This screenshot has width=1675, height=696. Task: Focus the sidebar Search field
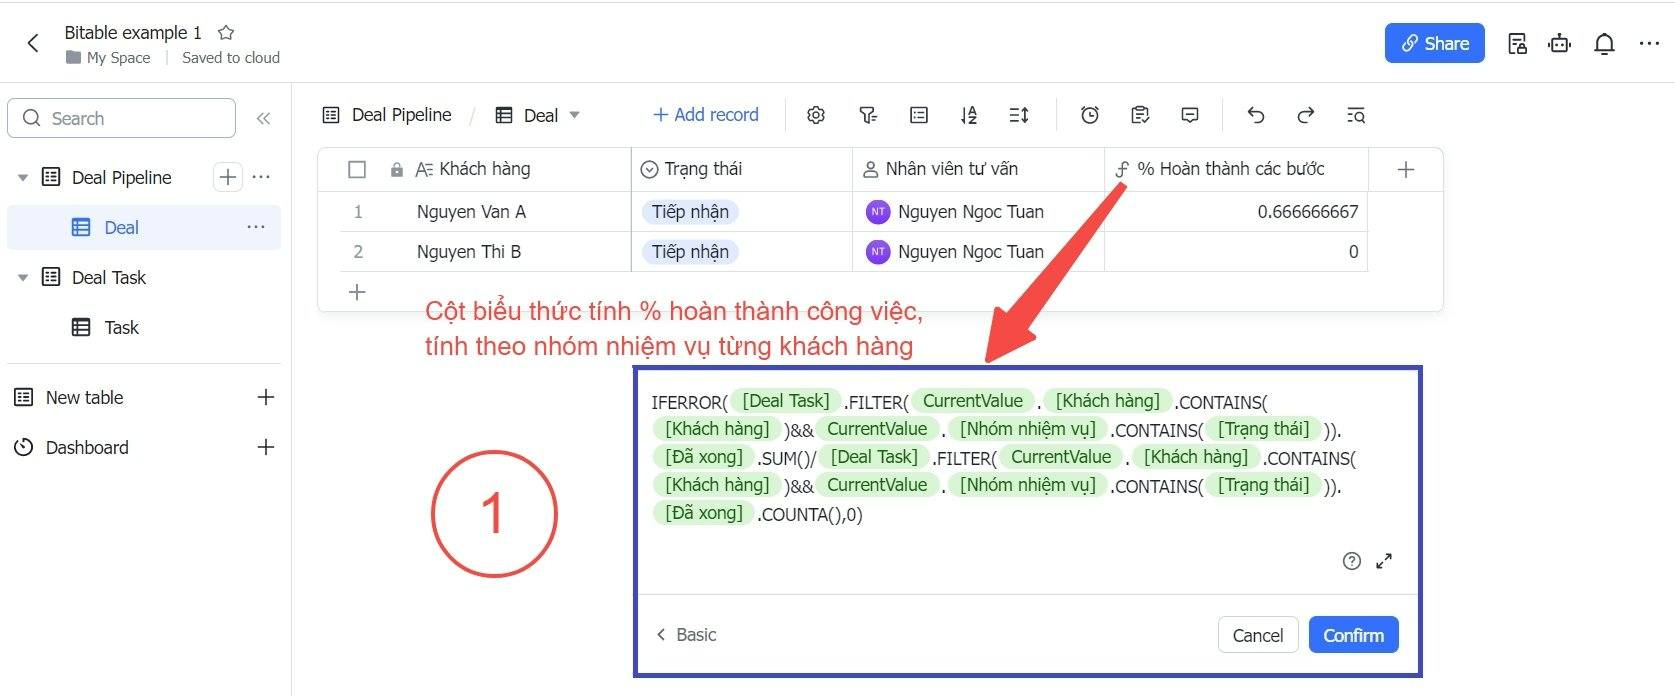pos(122,118)
